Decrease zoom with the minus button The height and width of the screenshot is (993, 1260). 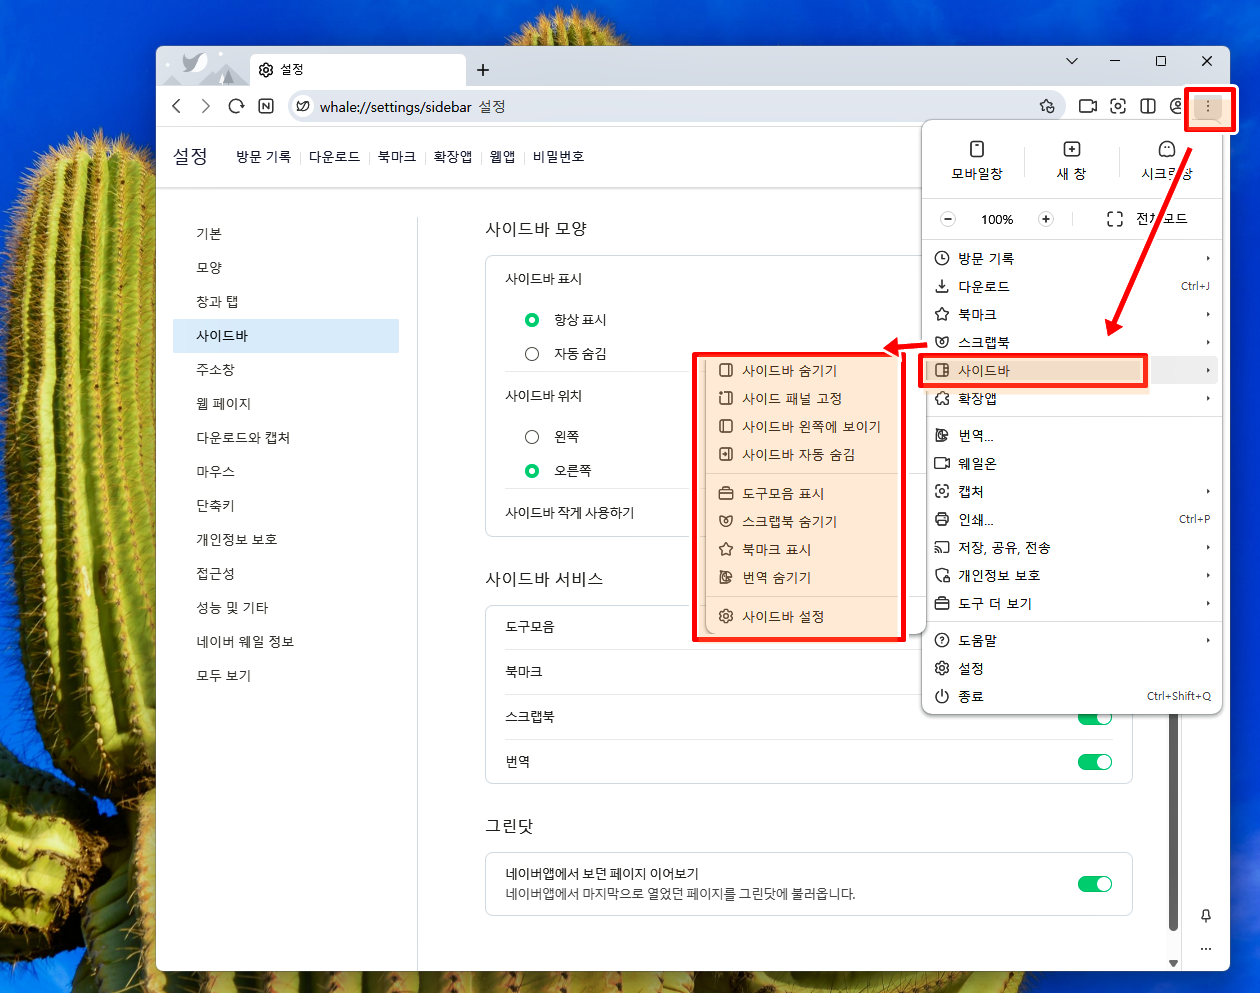(948, 219)
